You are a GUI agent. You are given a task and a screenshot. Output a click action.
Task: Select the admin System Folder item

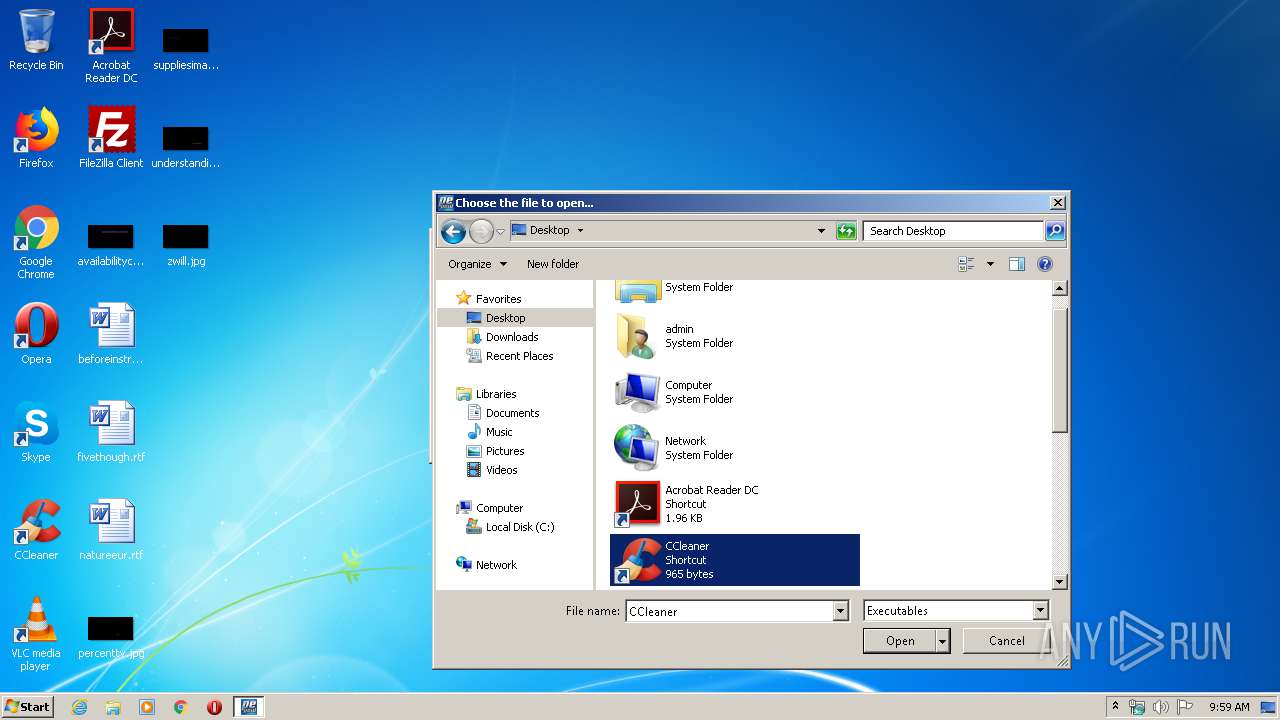[x=735, y=336]
